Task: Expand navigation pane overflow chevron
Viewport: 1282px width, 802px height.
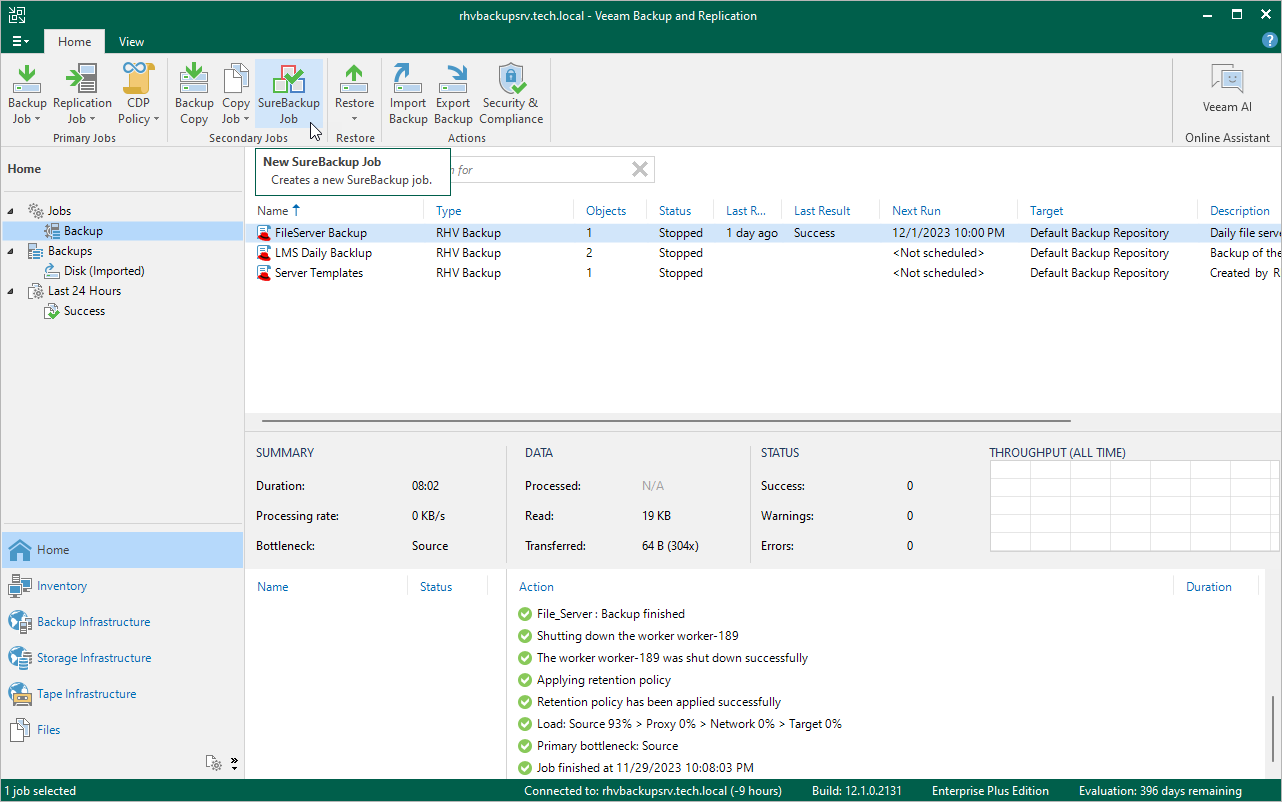Action: point(234,763)
